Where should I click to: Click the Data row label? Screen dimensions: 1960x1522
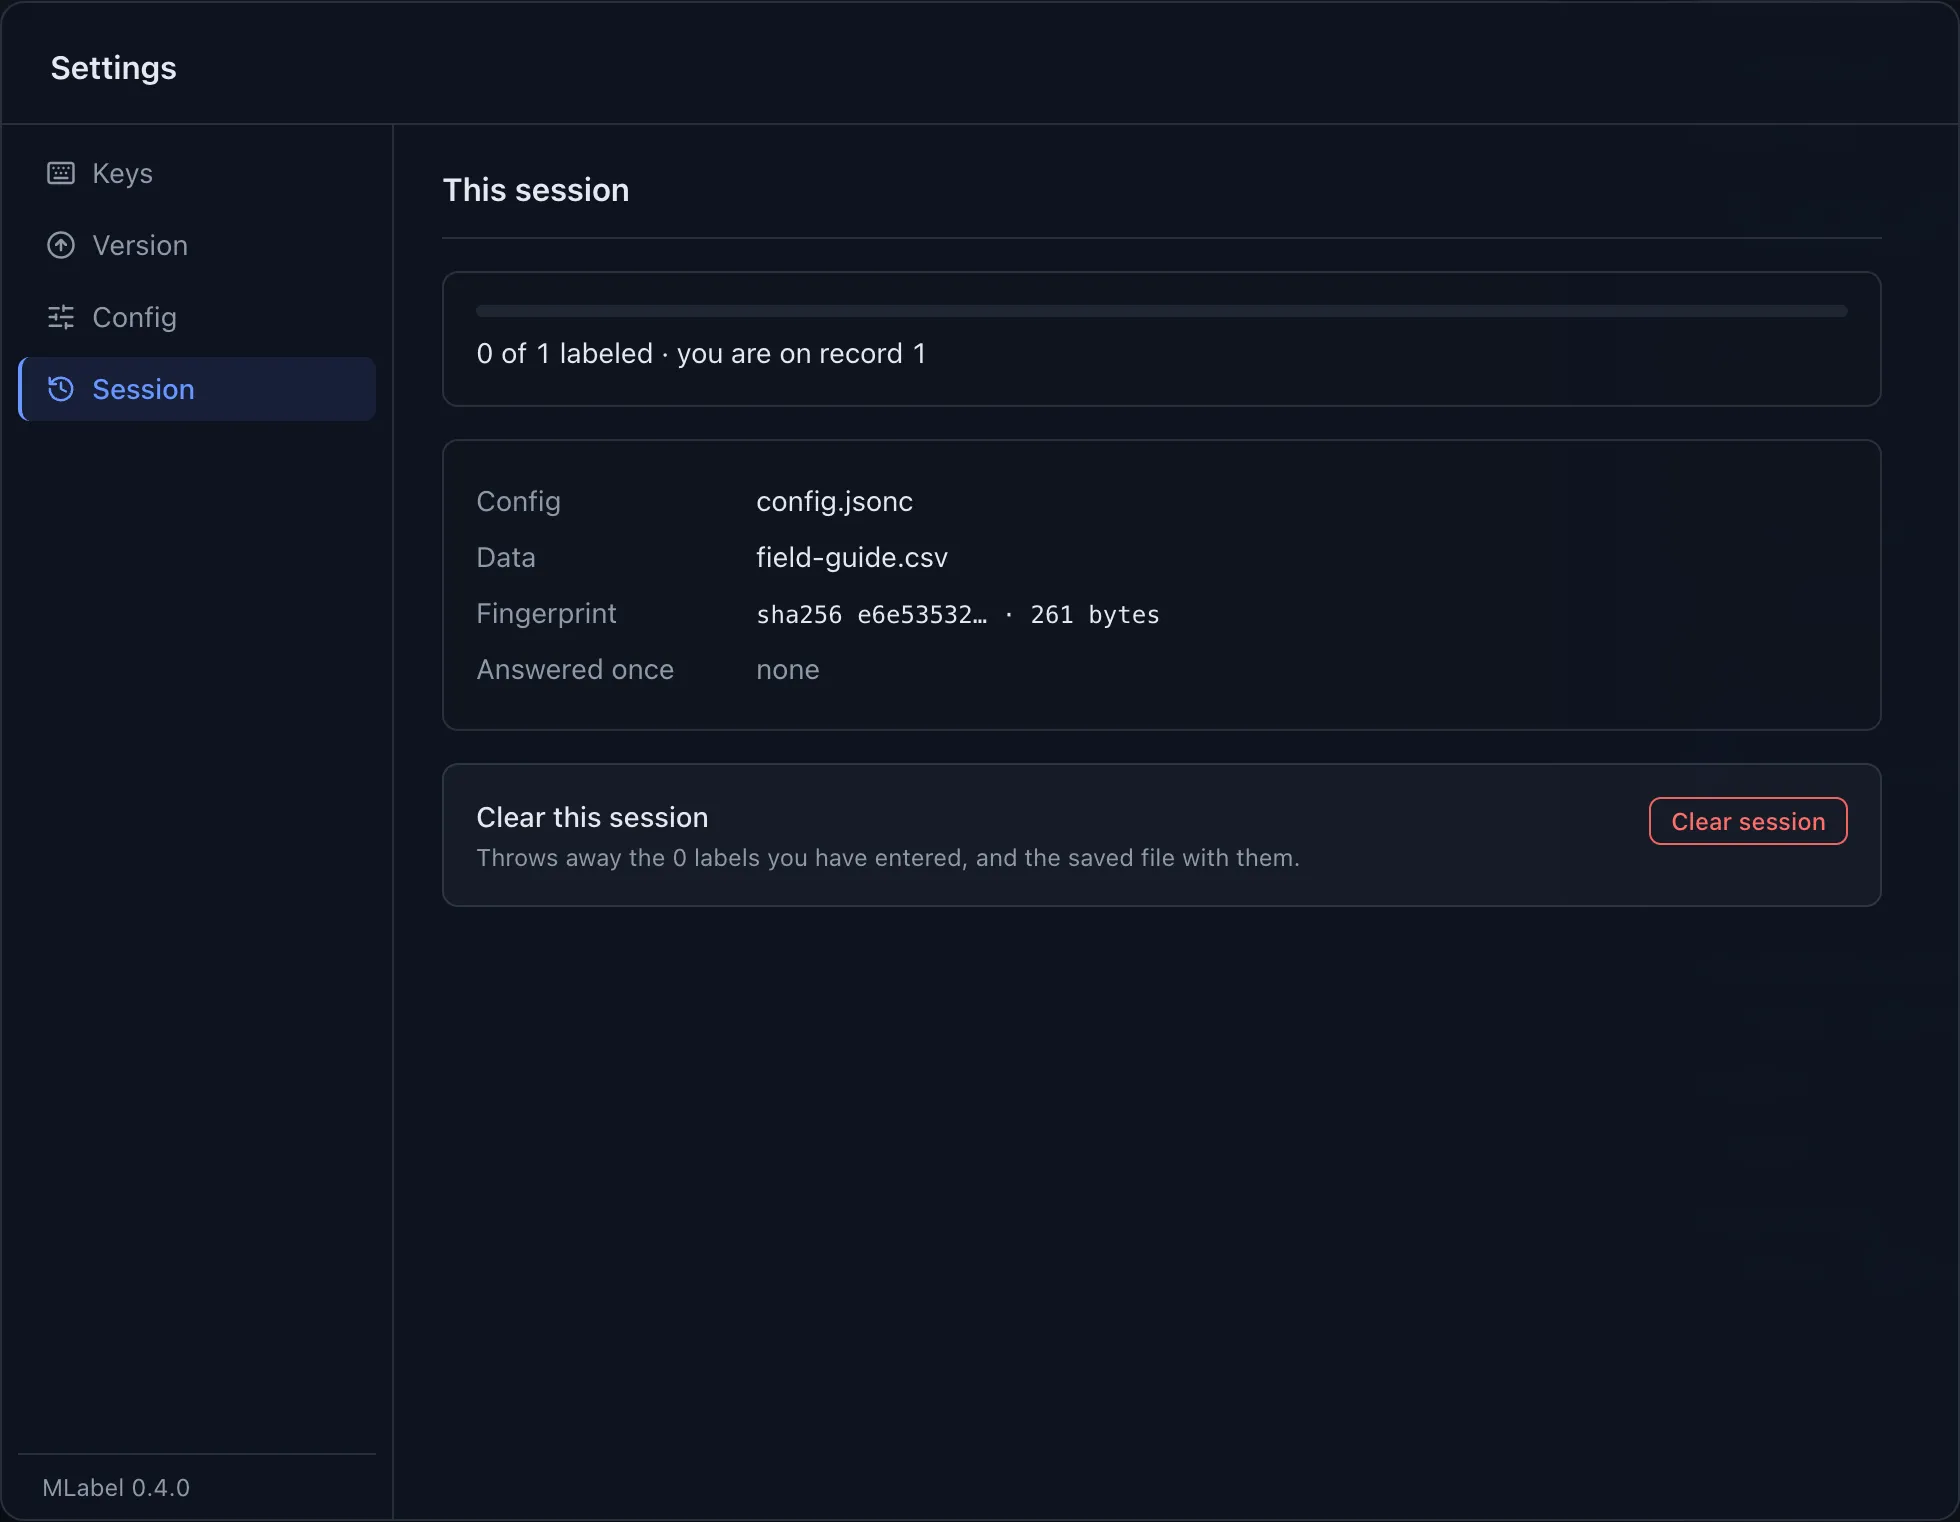click(x=506, y=557)
